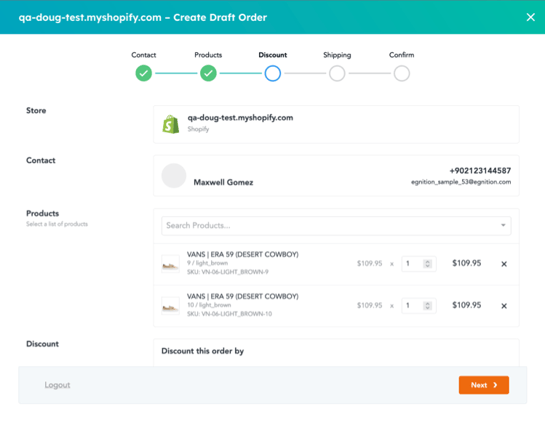
Task: Click Maxwell Gomez's avatar placeholder
Action: pyautogui.click(x=174, y=176)
